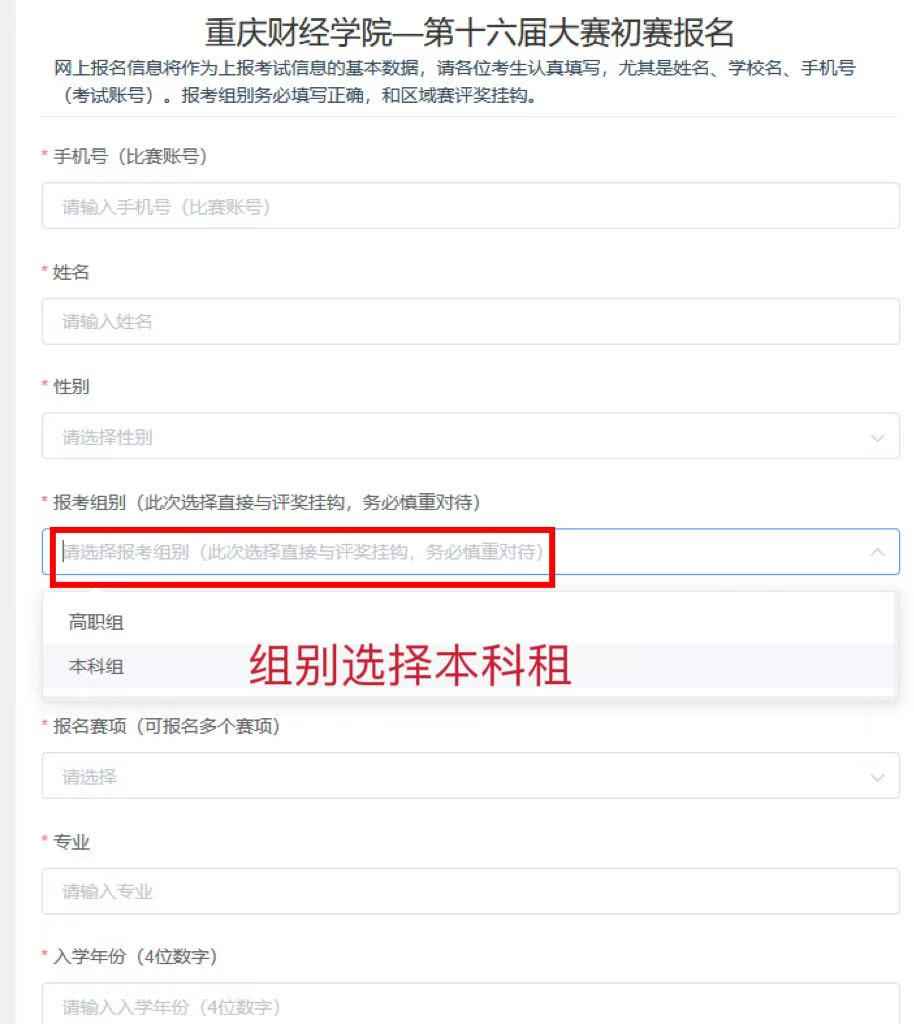Click the chevron in the 报名赛项 select box

877,777
